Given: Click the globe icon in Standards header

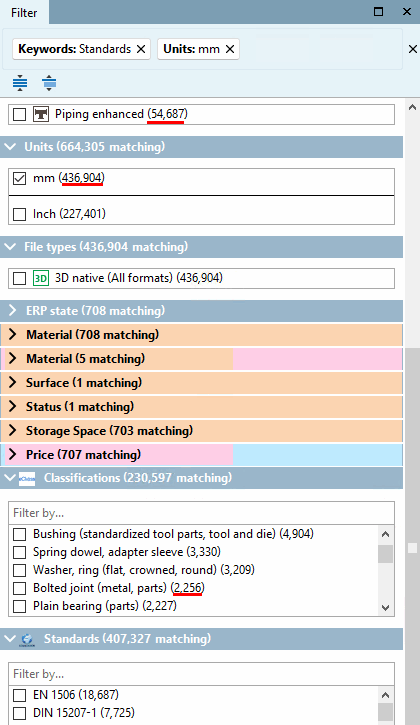Looking at the screenshot, I should pos(27,640).
